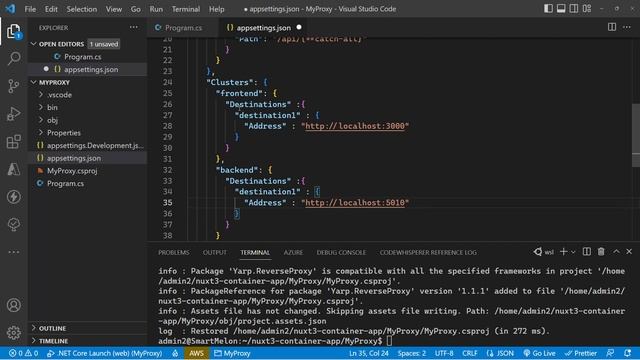This screenshot has height=360, width=640.
Task: Switch to Debug Console tab
Action: [341, 252]
